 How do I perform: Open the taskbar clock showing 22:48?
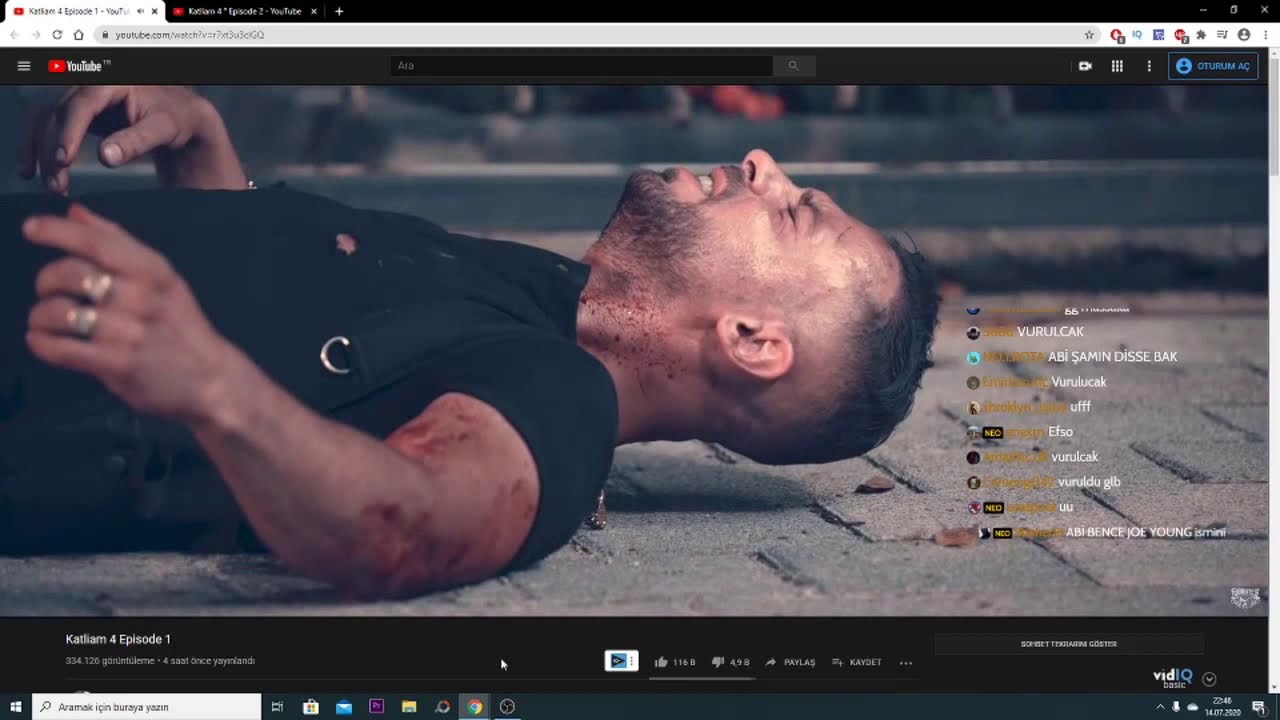click(1225, 707)
